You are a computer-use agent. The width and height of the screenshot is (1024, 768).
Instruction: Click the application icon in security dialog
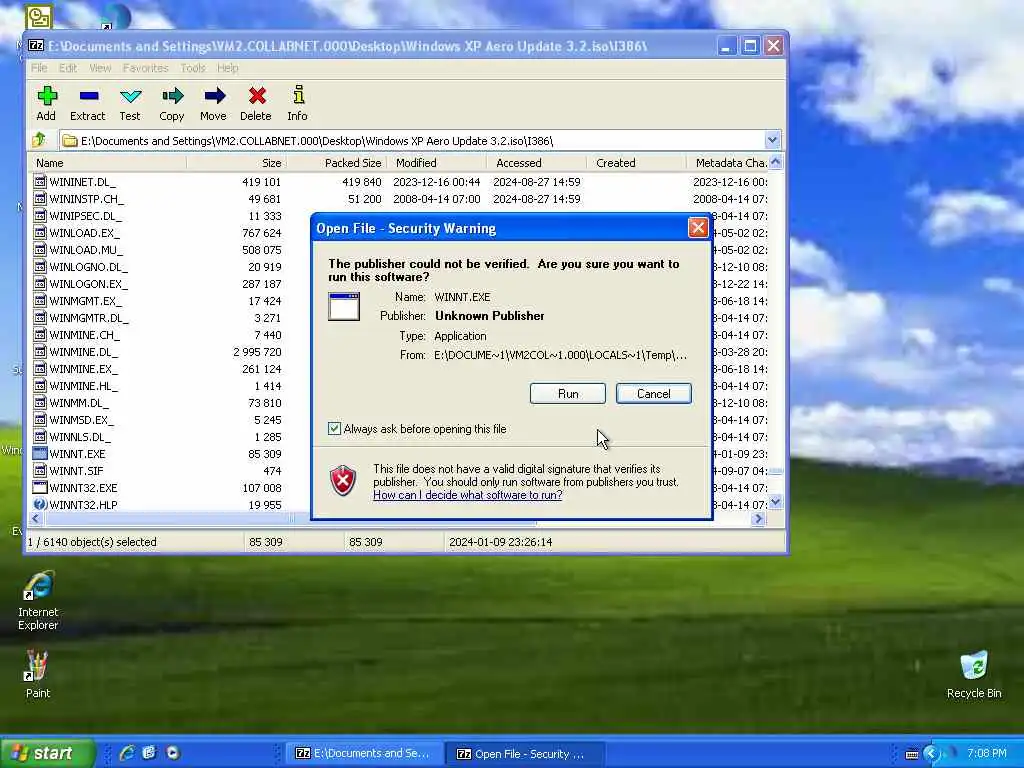click(x=344, y=306)
